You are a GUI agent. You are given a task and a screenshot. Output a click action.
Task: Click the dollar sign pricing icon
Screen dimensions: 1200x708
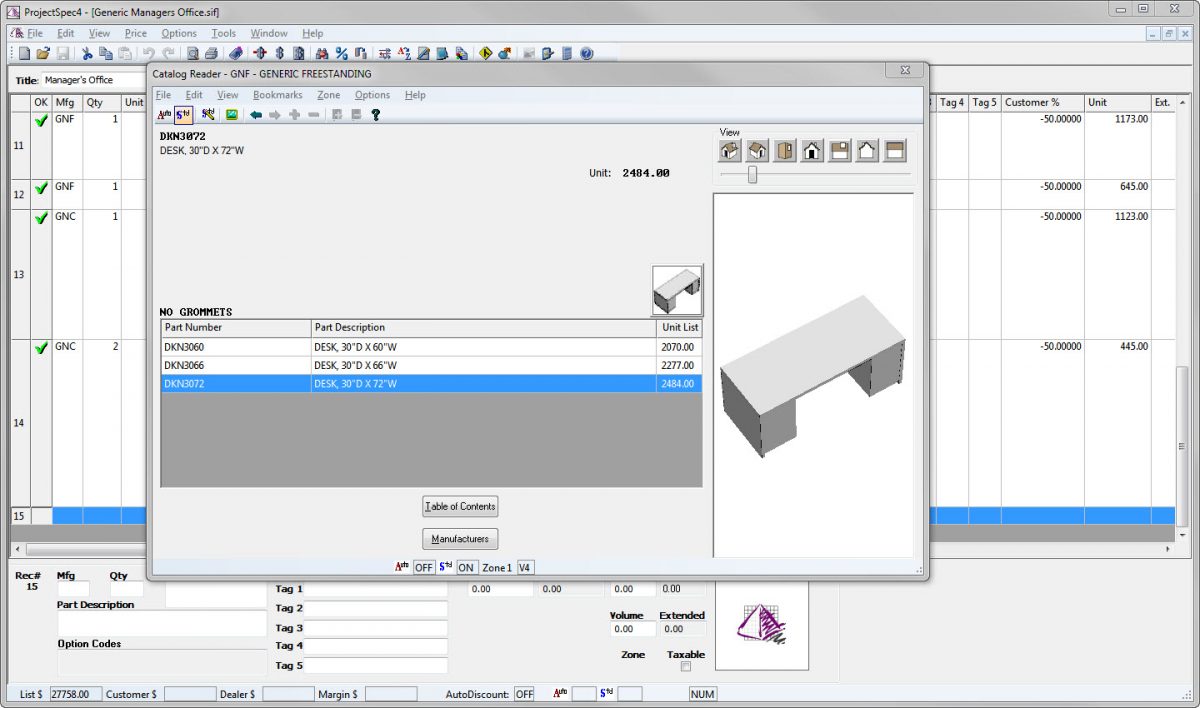coord(279,54)
